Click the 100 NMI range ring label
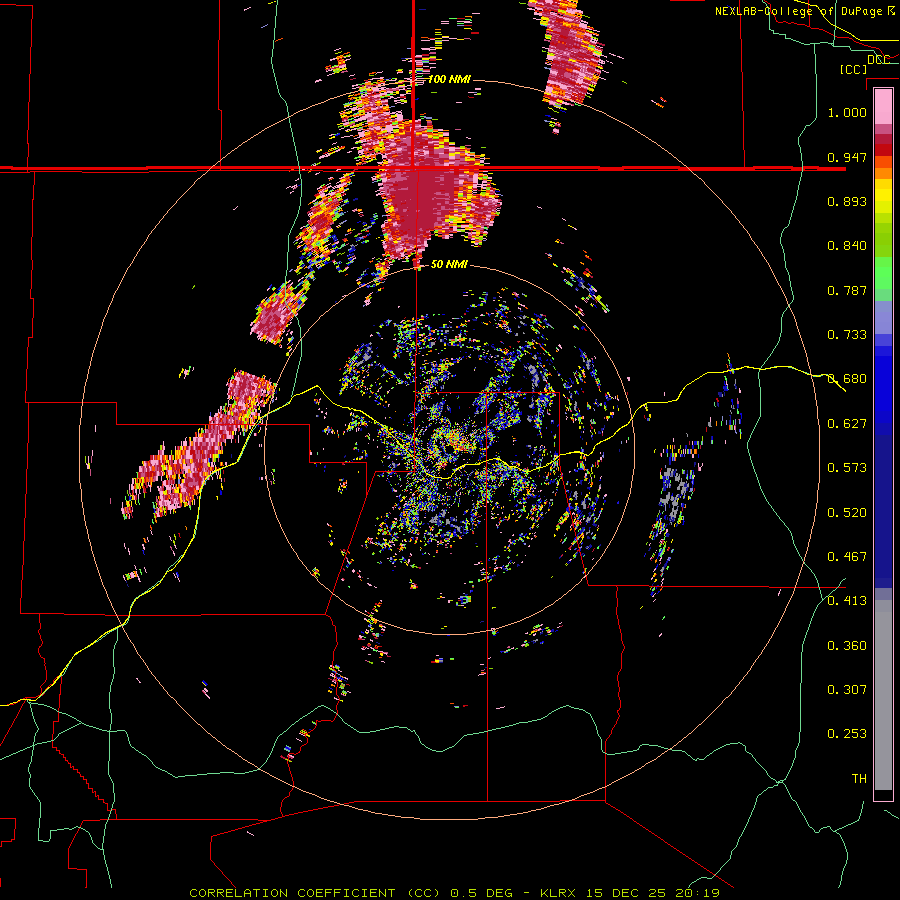 click(449, 79)
